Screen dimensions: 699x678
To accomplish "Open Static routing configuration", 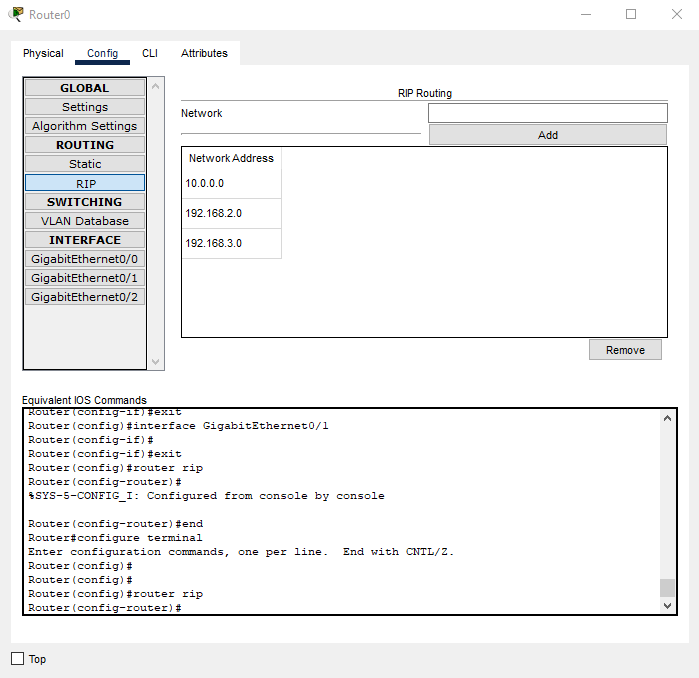I will click(x=85, y=164).
